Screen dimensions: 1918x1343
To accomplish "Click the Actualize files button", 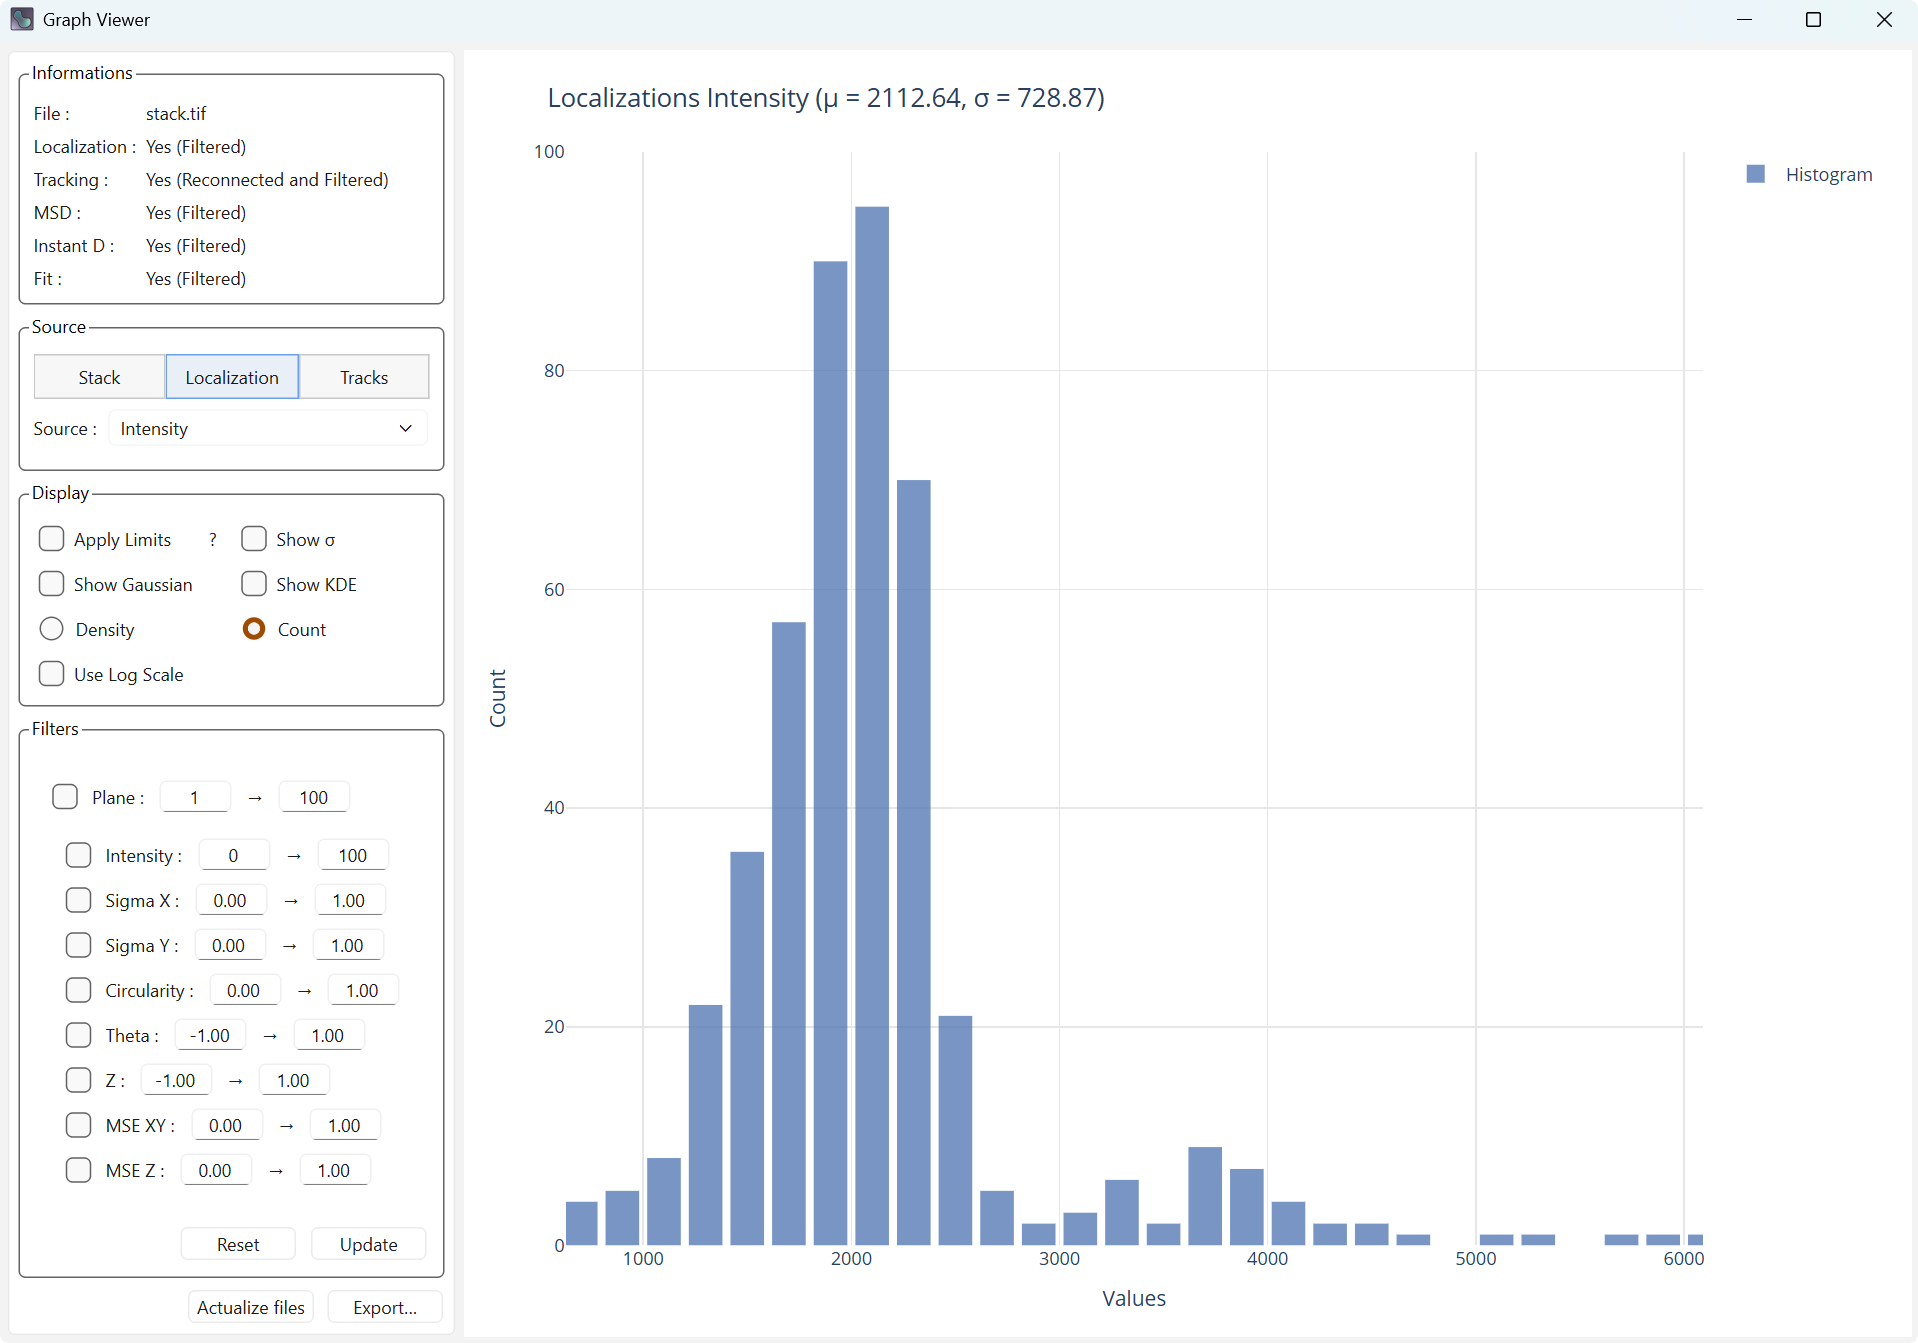I will coord(250,1307).
